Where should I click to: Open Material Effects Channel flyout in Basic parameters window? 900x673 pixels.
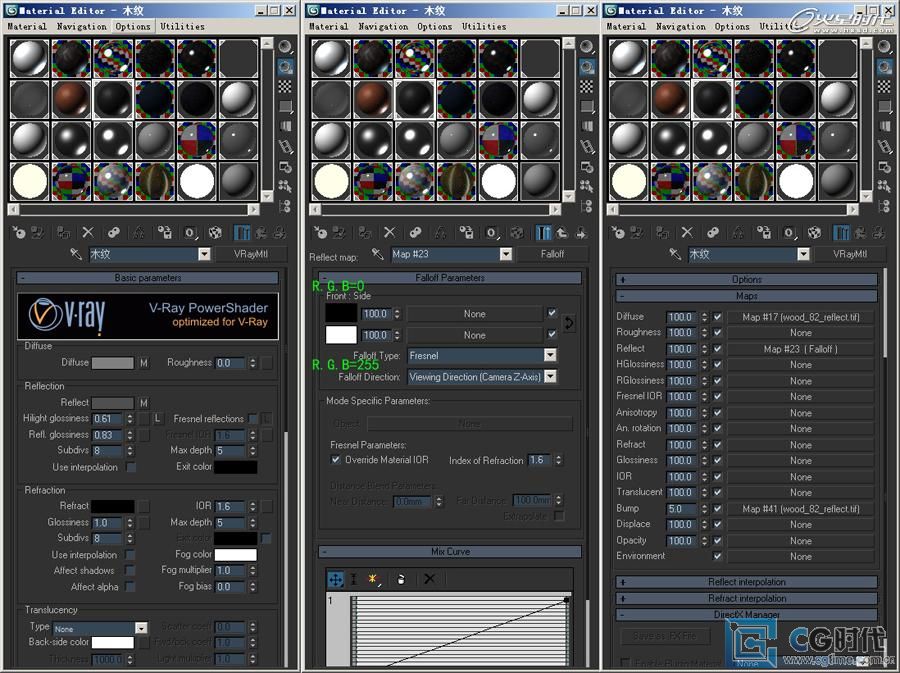point(190,232)
